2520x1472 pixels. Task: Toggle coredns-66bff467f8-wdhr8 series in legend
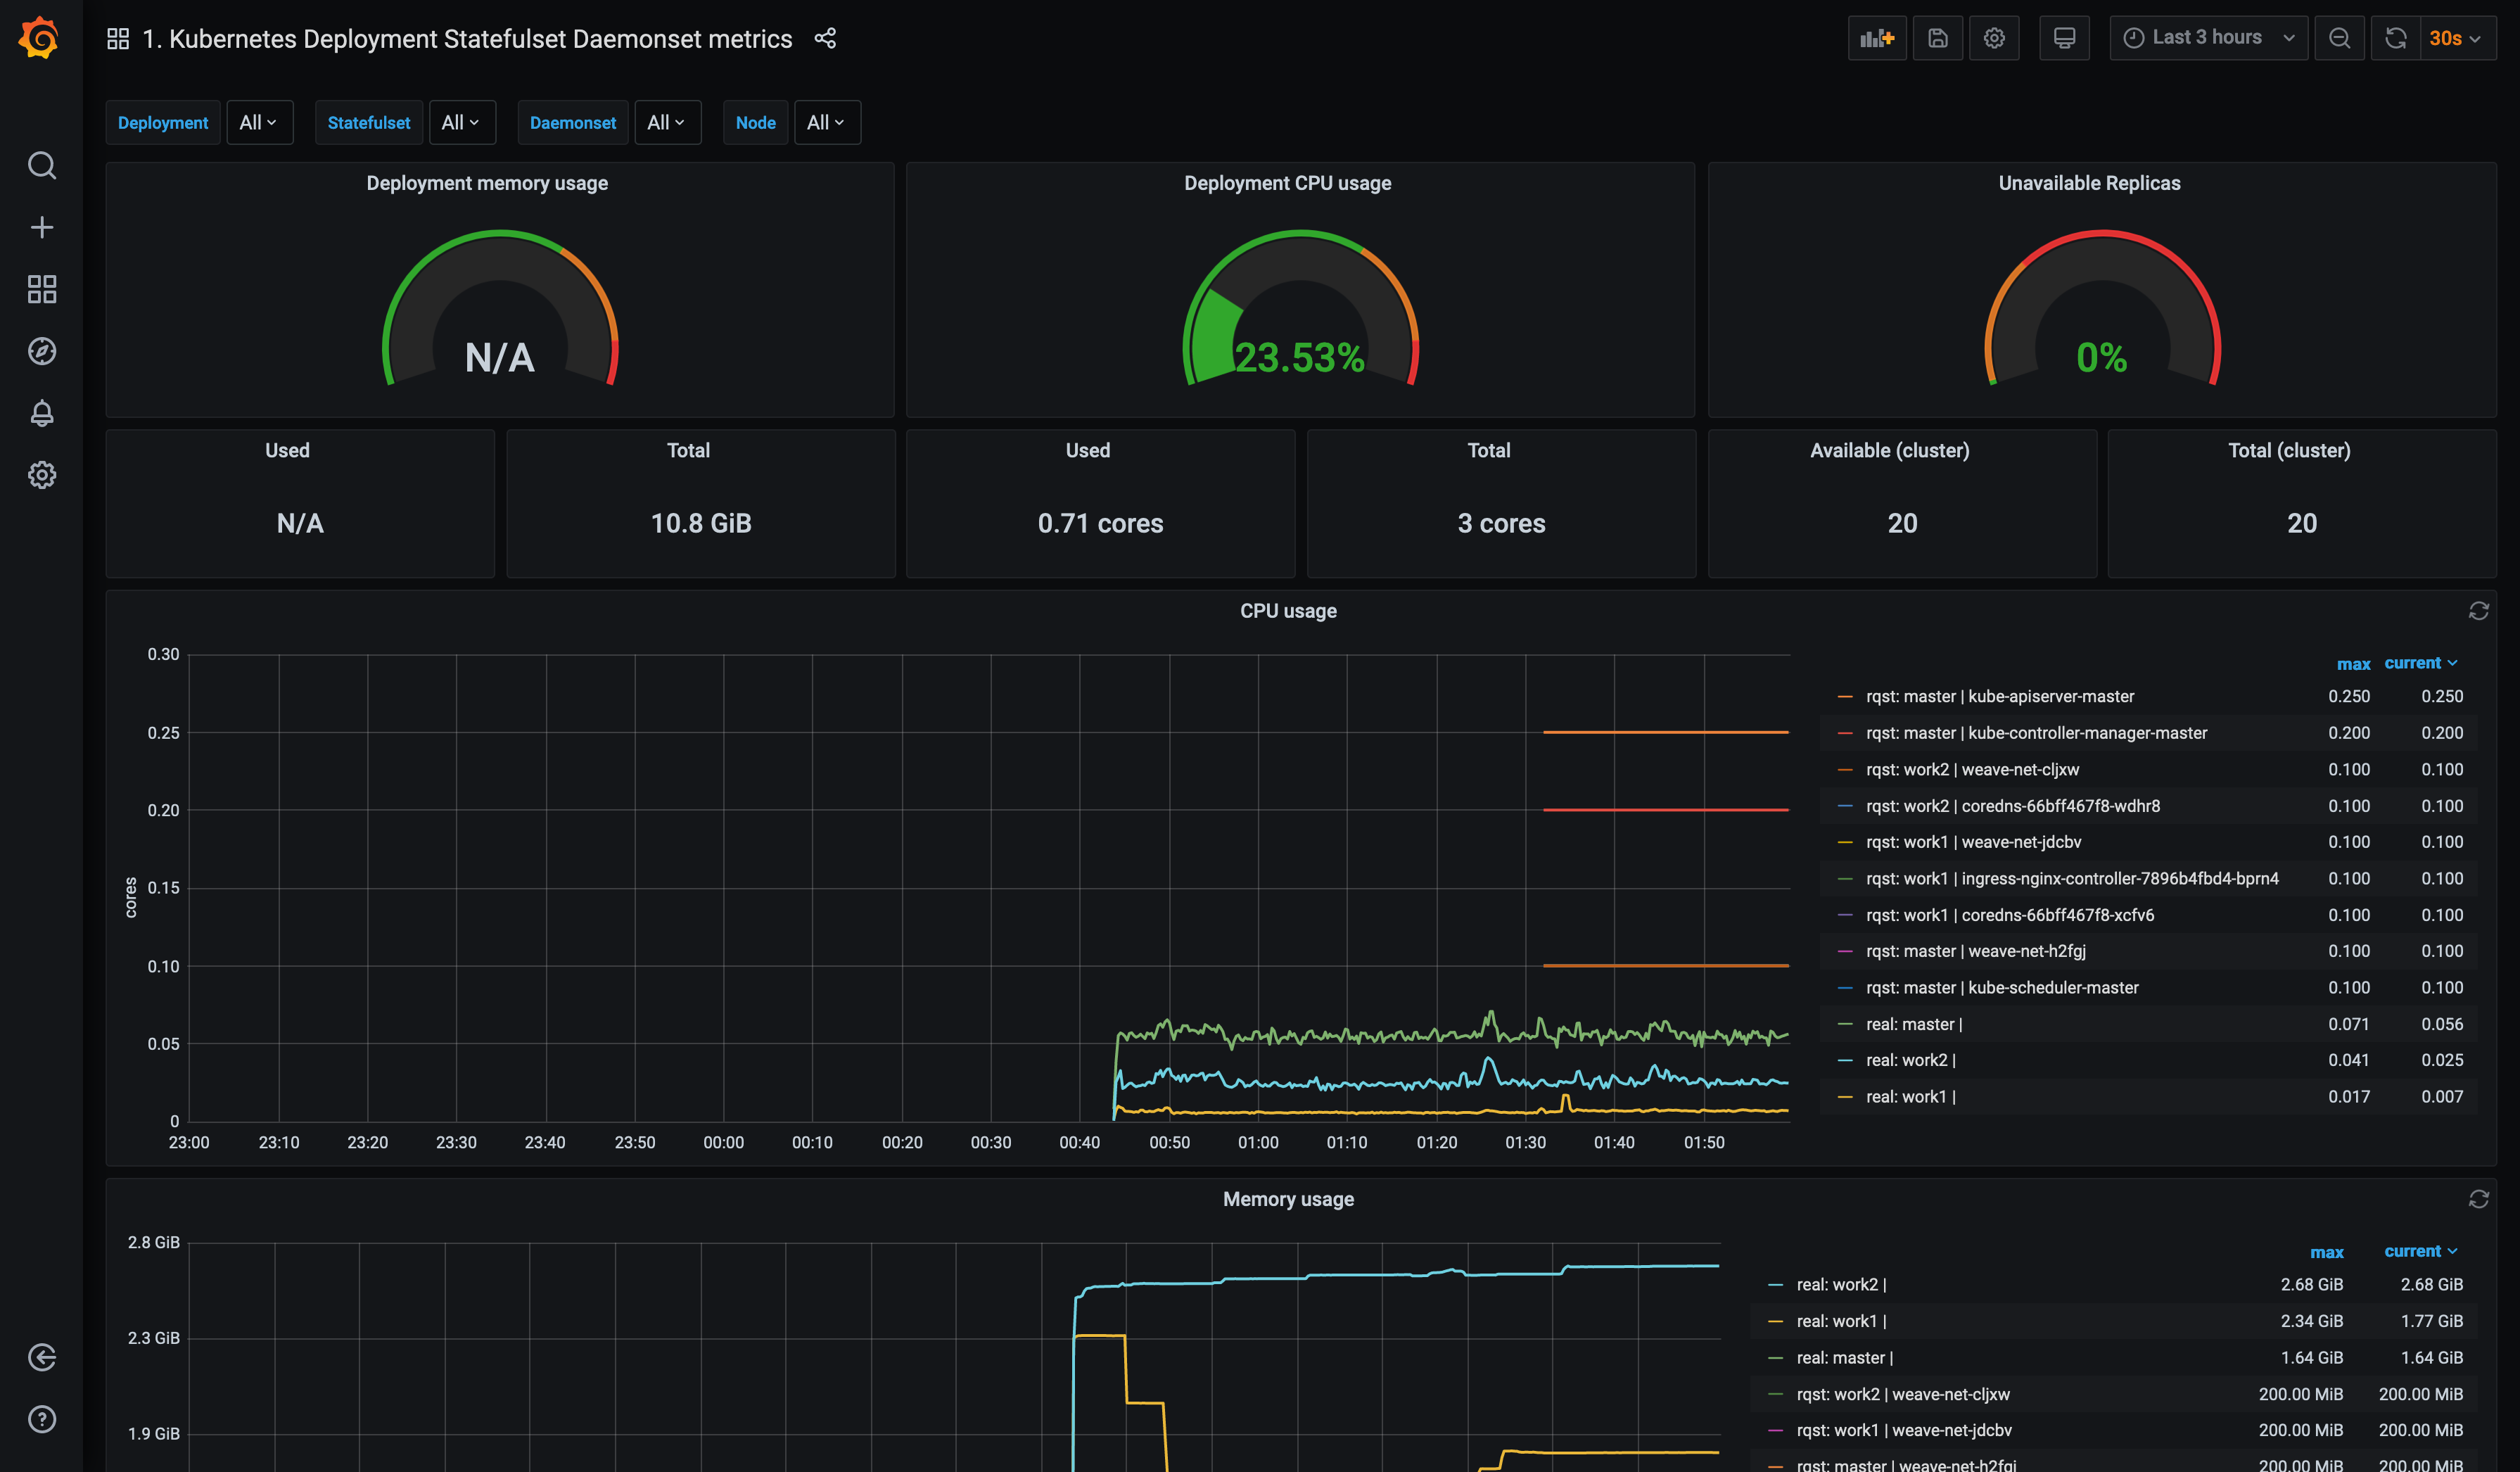2012,806
